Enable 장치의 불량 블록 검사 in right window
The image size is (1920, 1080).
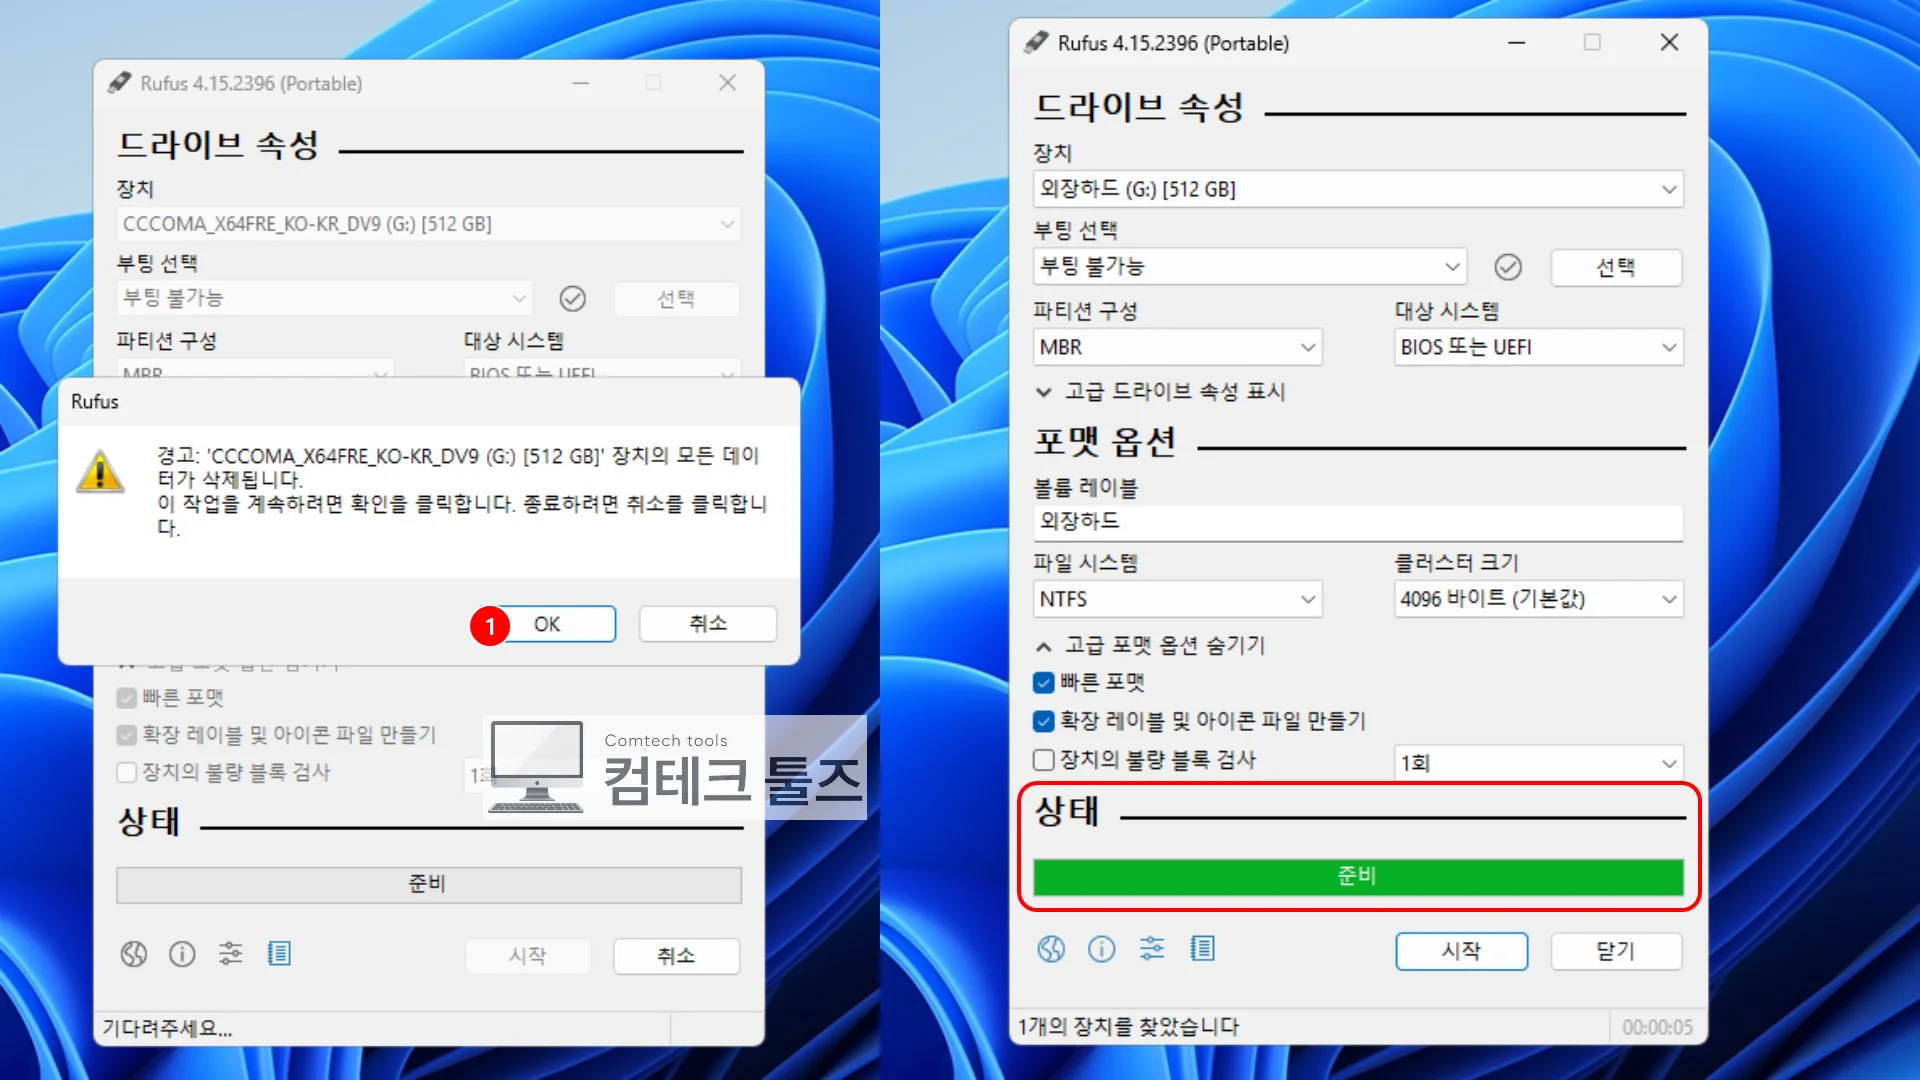(x=1043, y=760)
